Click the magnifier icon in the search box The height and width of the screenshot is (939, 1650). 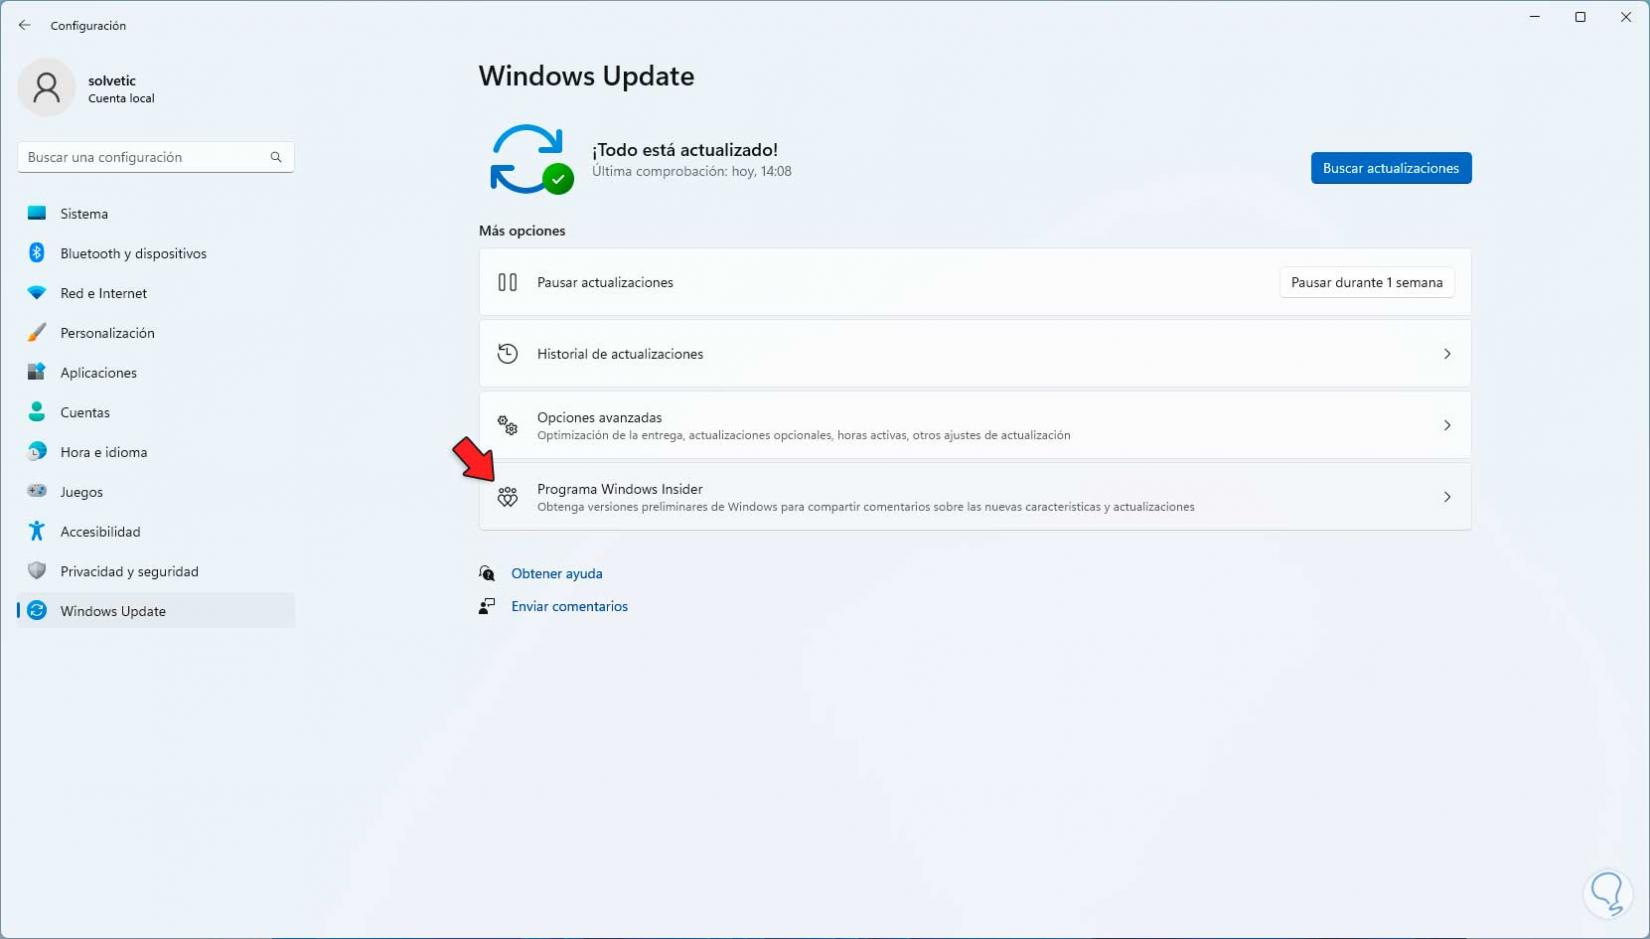pos(276,157)
